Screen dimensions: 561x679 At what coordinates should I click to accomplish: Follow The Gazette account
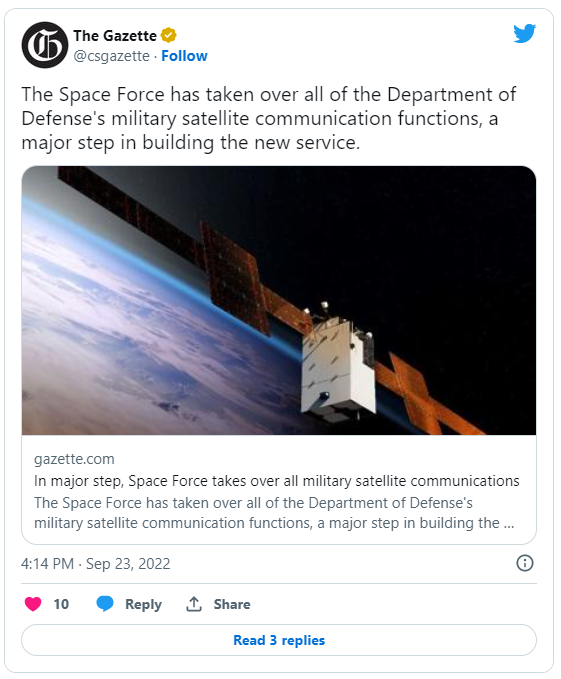[184, 56]
